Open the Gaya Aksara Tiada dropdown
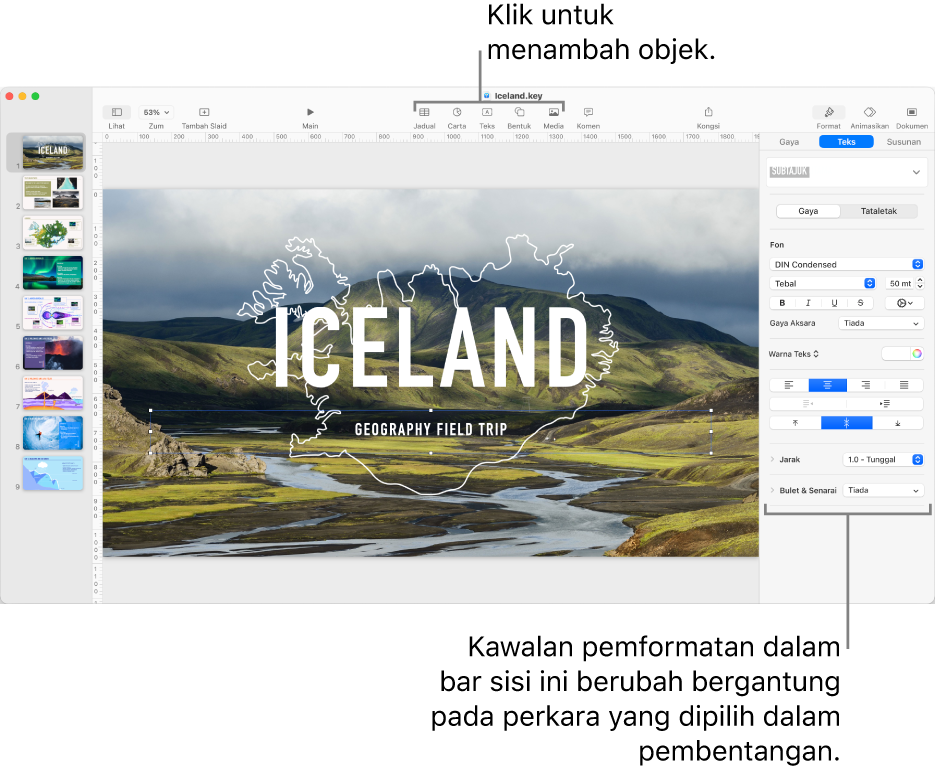Image resolution: width=935 pixels, height=777 pixels. 881,323
